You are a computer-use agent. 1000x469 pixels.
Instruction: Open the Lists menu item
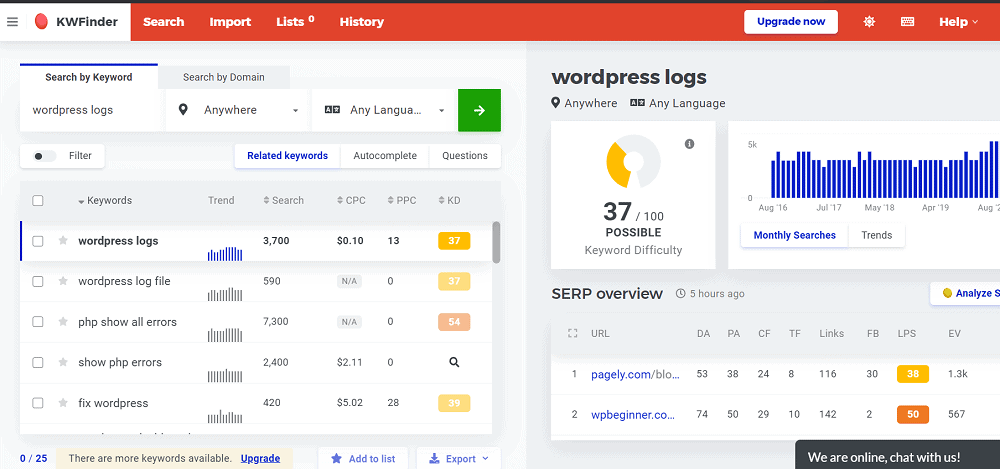[295, 22]
